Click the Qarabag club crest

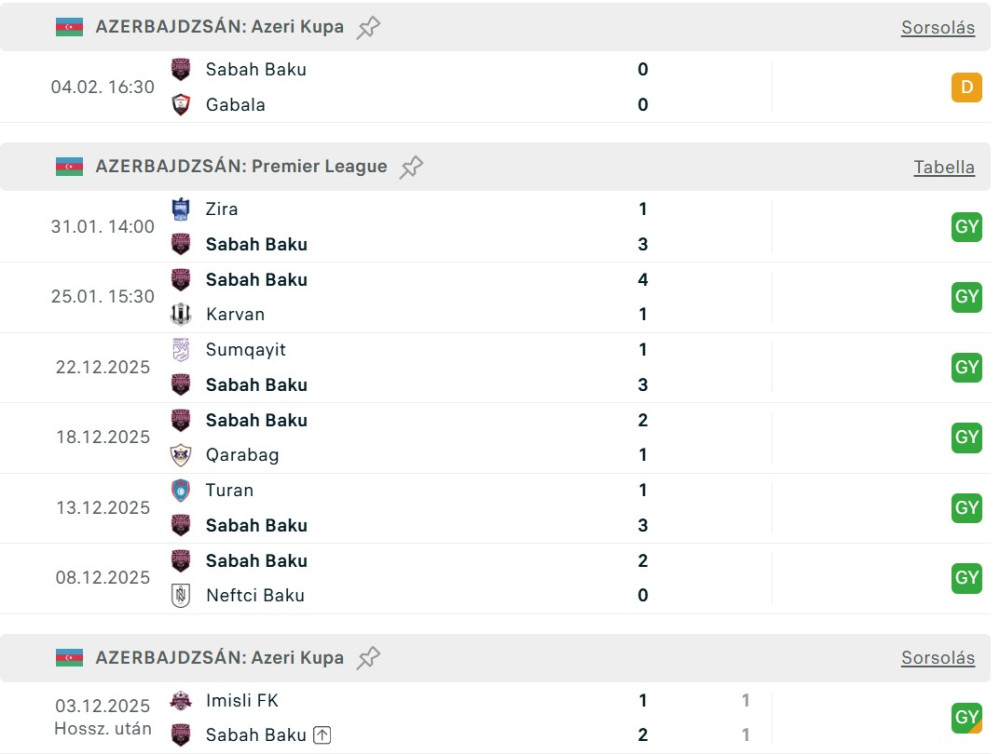tap(181, 455)
